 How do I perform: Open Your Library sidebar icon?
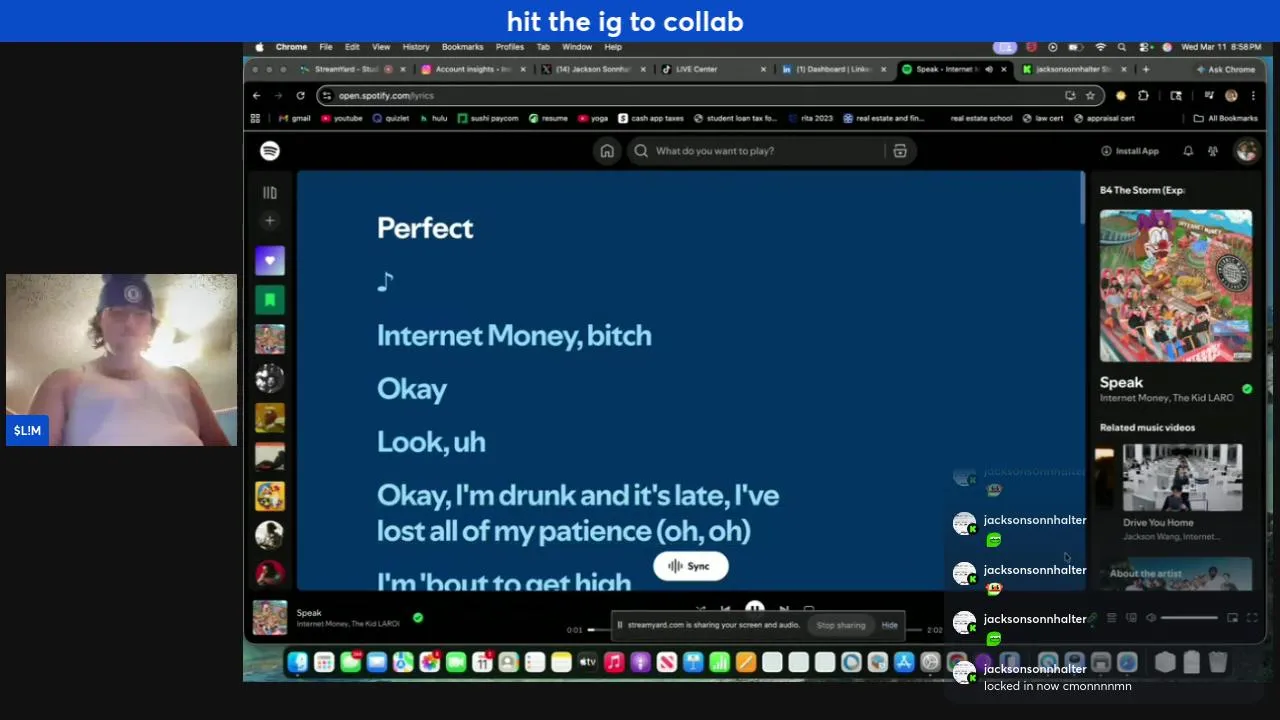pyautogui.click(x=269, y=192)
